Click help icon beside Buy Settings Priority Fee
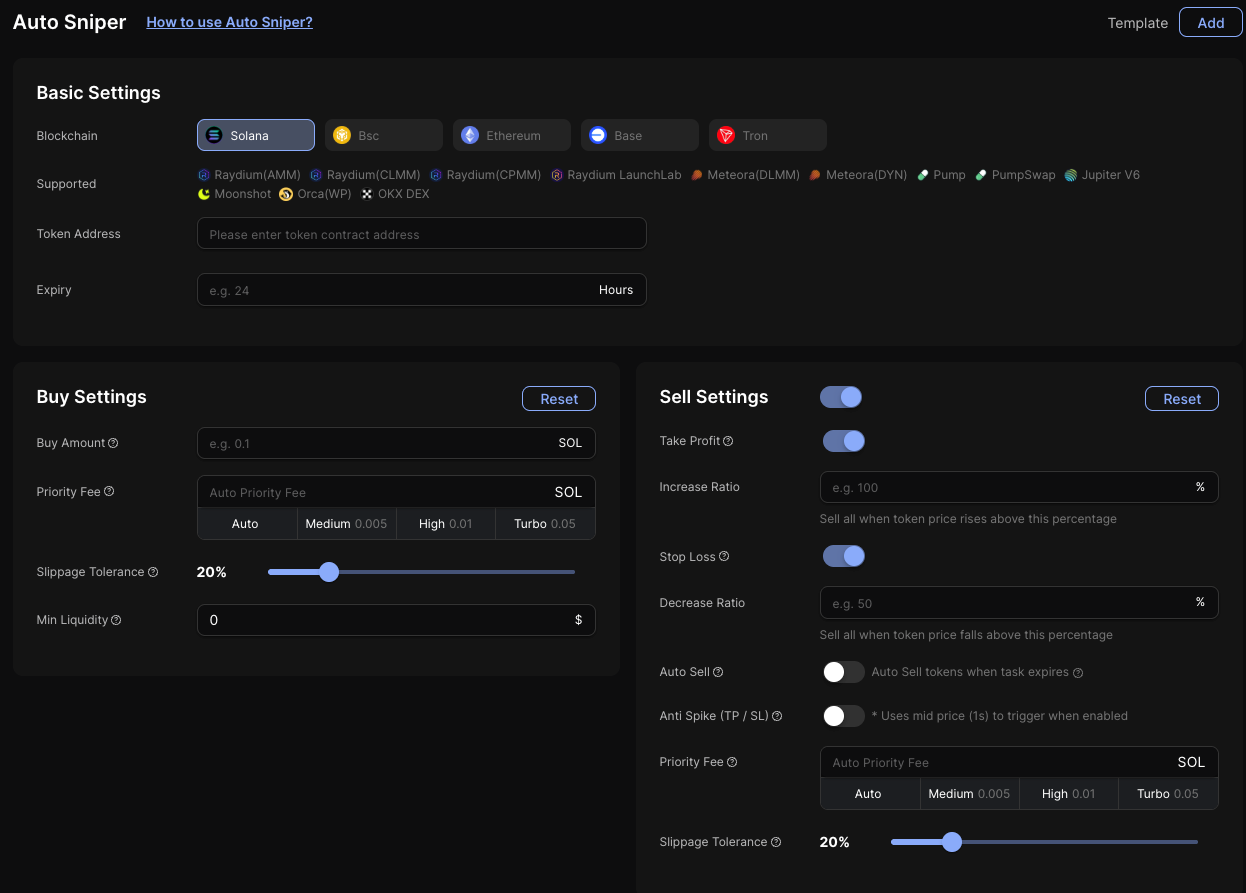Screen dimensions: 1246x893 point(109,491)
